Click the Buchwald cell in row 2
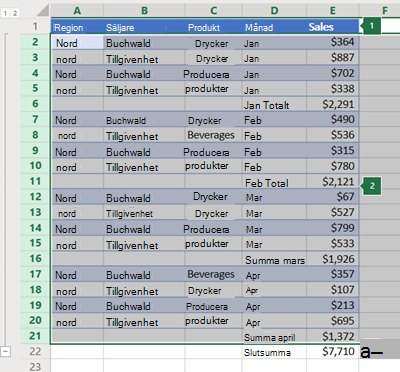 click(144, 43)
